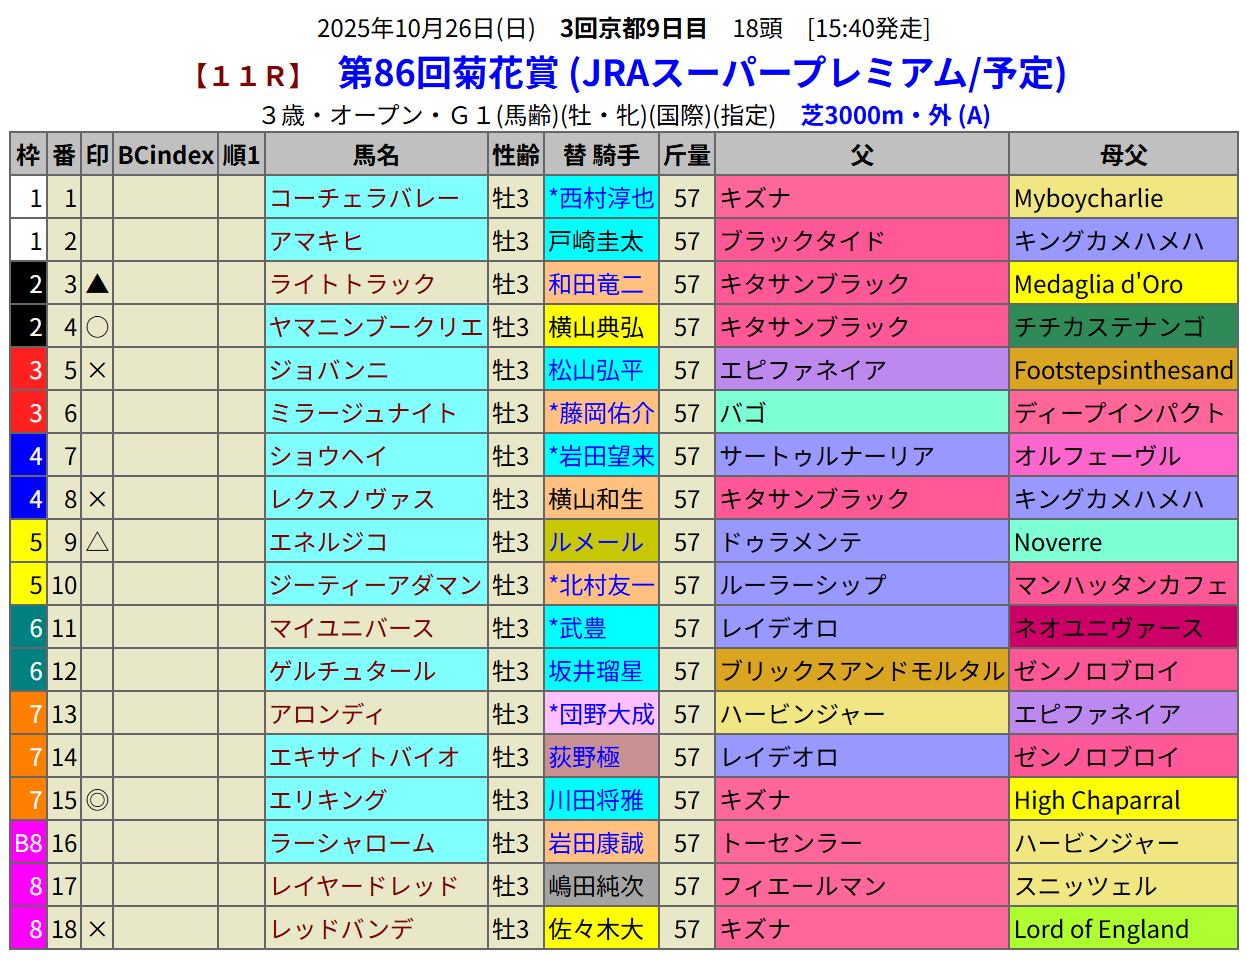1247x961 pixels.
Task: Select the 順1 column header
Action: point(241,155)
